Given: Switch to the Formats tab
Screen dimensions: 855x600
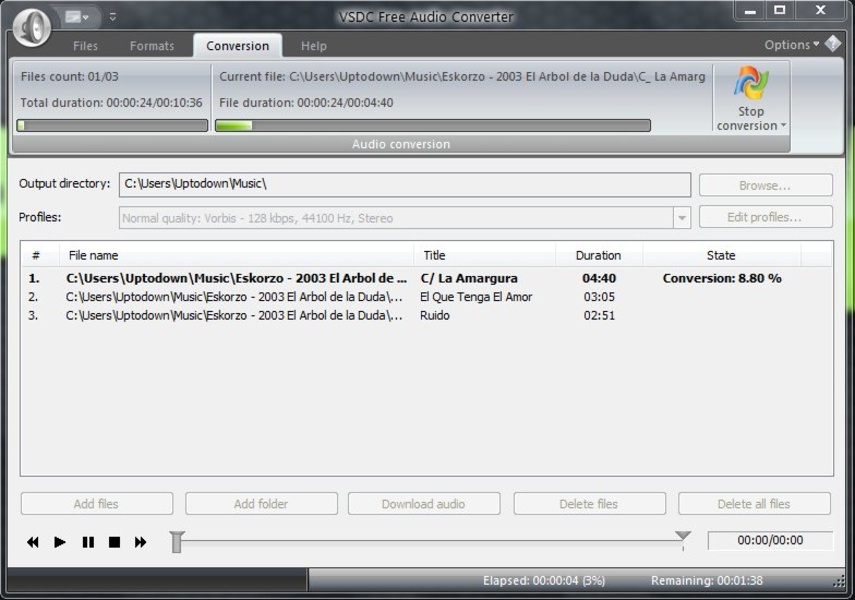Looking at the screenshot, I should click(152, 46).
